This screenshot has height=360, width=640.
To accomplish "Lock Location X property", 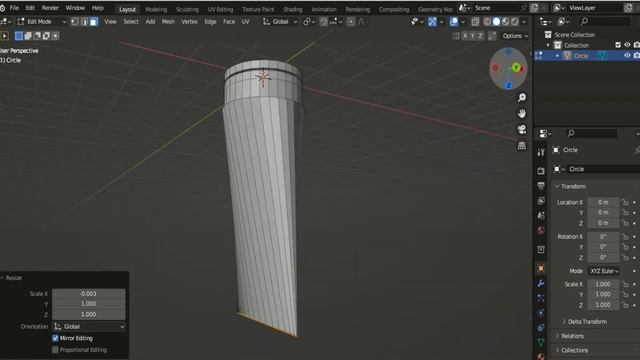I will tap(625, 202).
